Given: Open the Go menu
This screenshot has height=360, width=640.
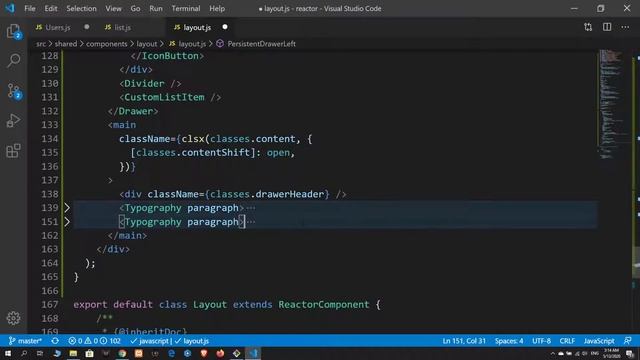Looking at the screenshot, I should [135, 8].
